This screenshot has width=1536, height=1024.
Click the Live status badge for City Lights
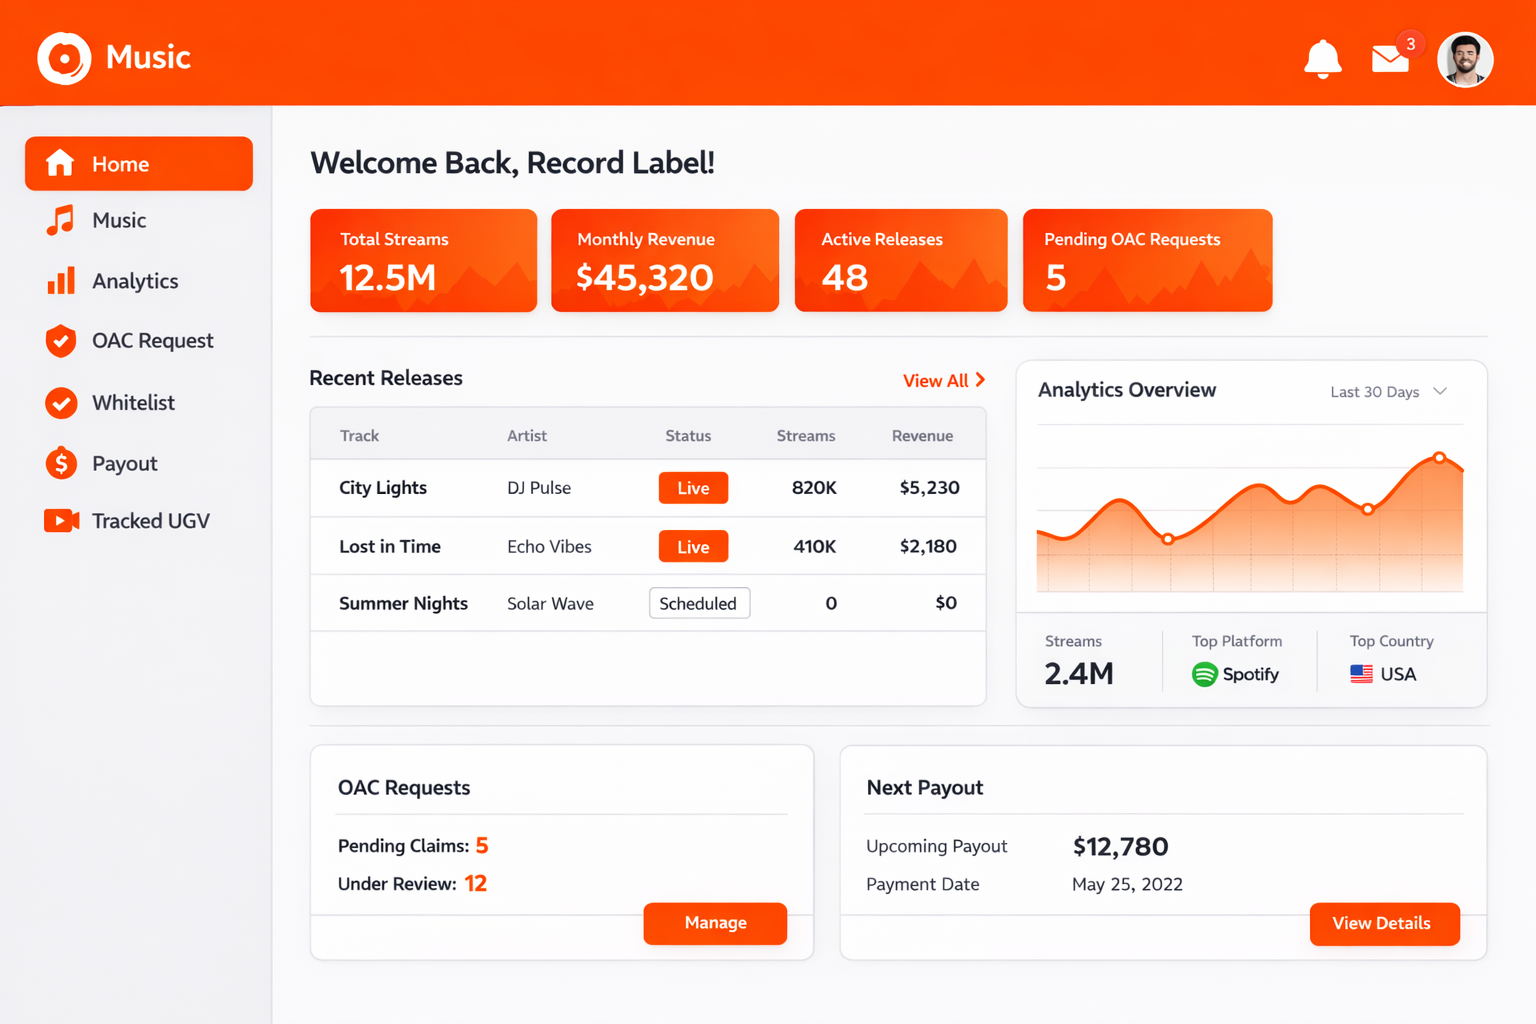(693, 488)
